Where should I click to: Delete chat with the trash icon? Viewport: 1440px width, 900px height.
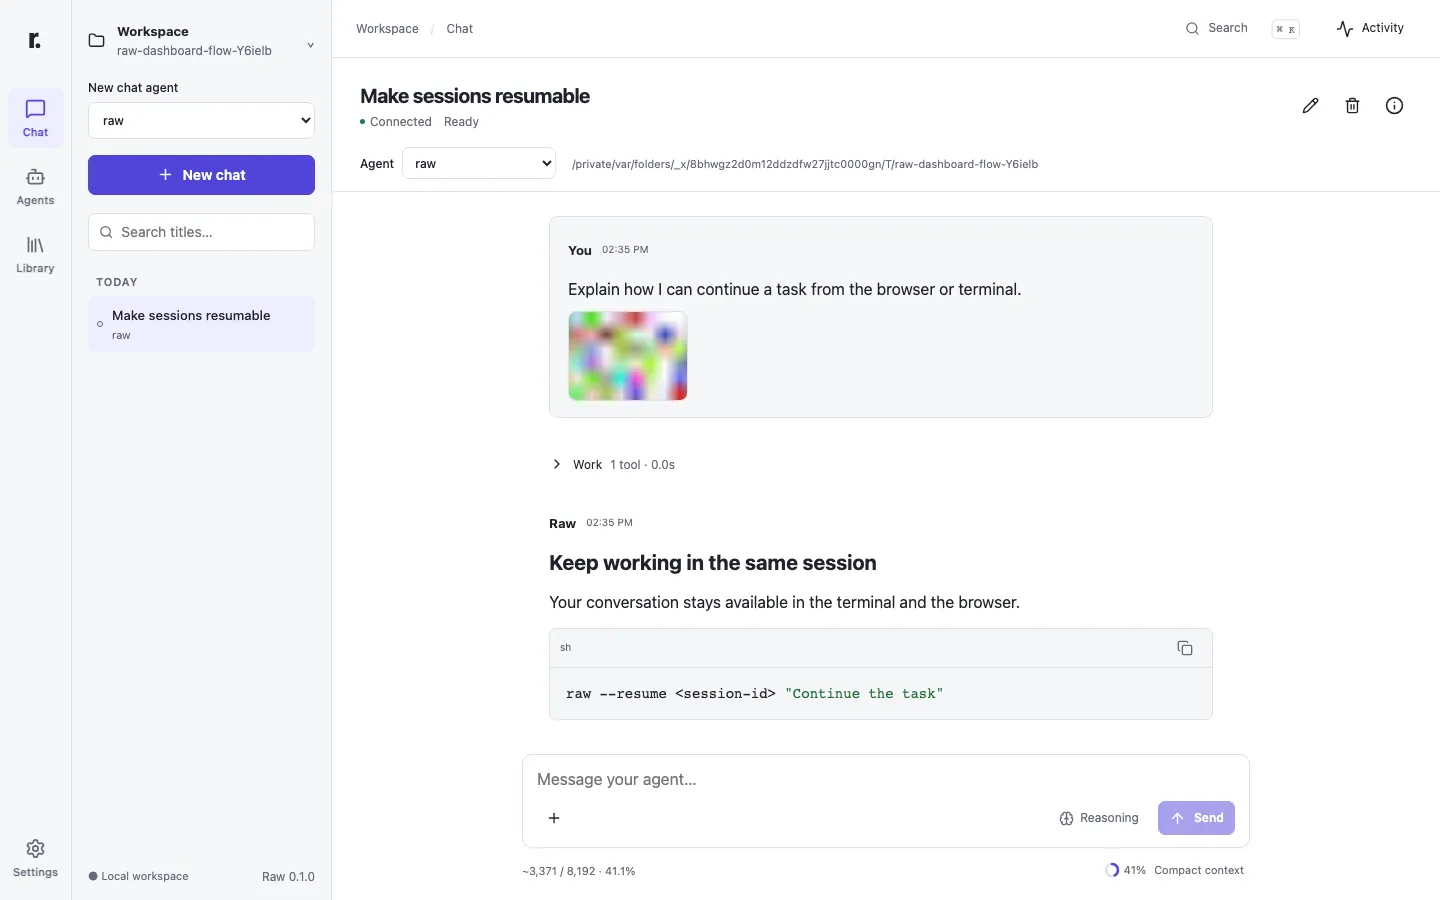1352,106
